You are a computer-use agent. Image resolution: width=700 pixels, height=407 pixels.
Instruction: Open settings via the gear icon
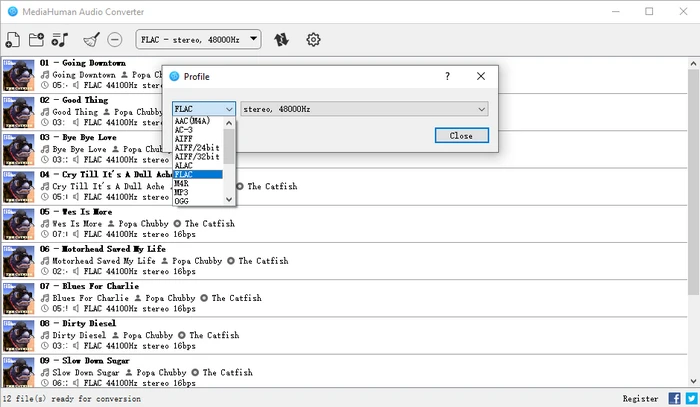[314, 40]
